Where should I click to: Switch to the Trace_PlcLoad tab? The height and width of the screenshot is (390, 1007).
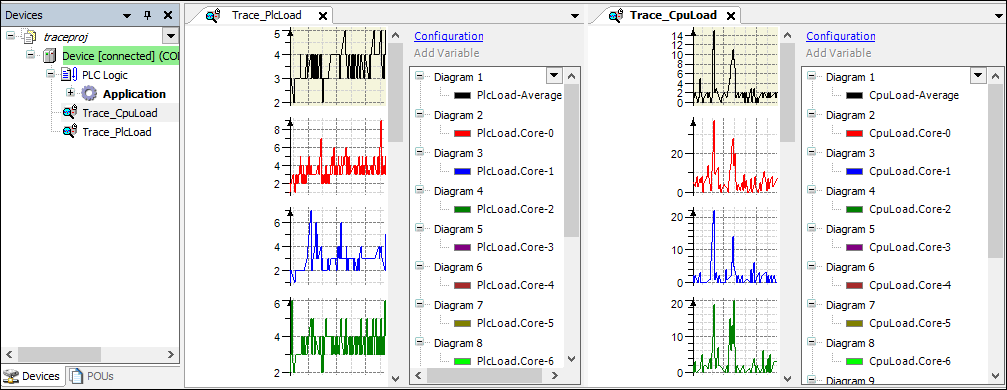click(266, 15)
